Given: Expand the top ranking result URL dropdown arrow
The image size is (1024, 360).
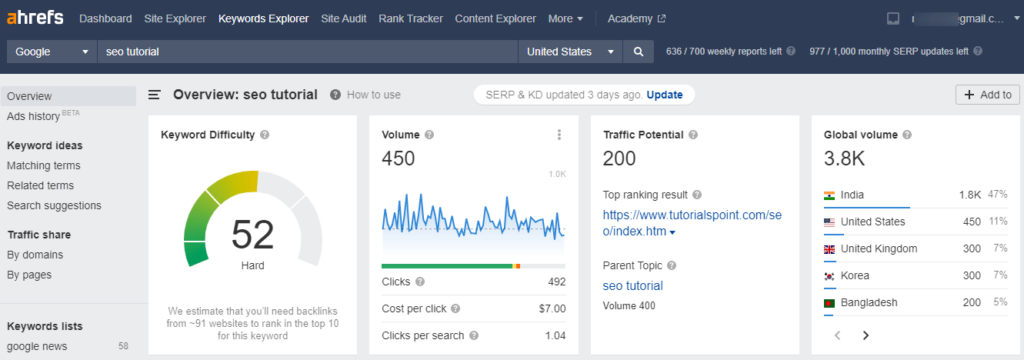Looking at the screenshot, I should (673, 233).
